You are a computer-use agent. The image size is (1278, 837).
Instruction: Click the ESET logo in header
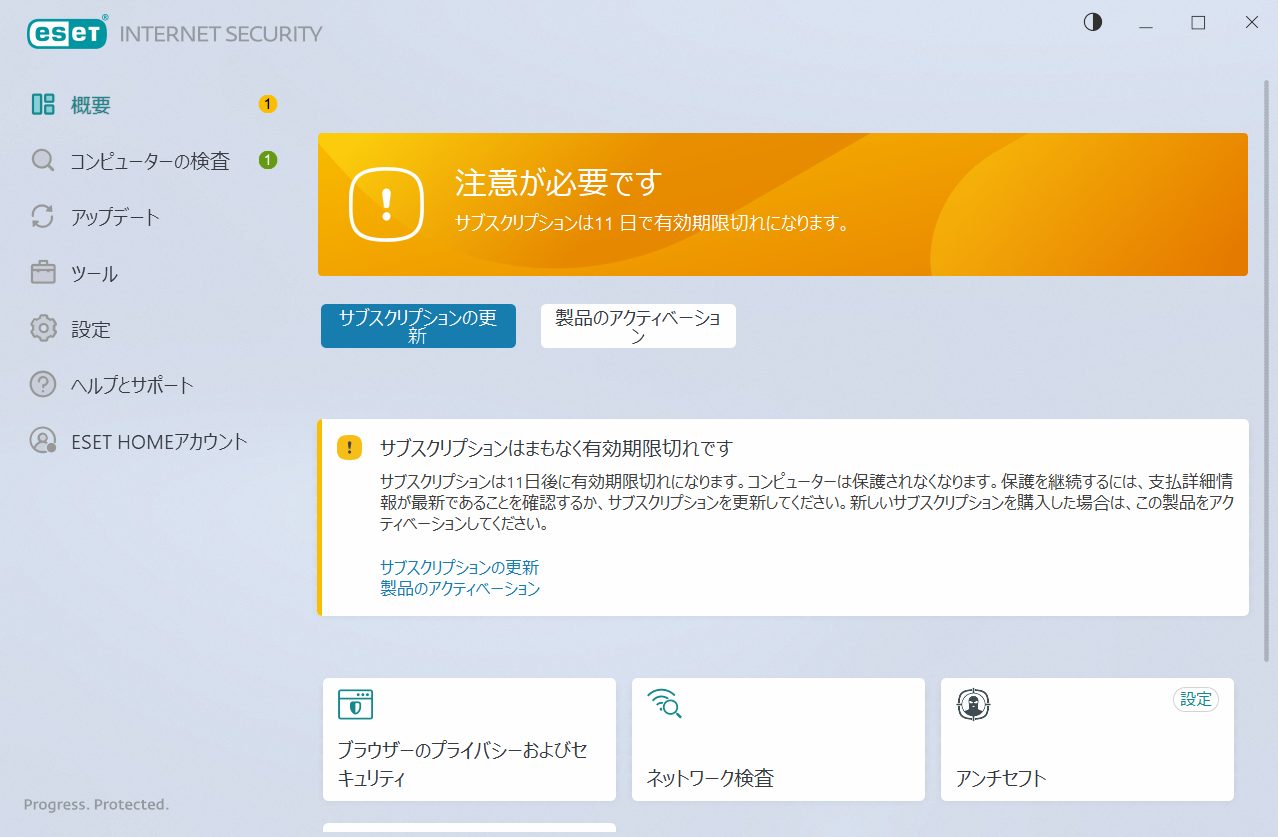pyautogui.click(x=68, y=32)
